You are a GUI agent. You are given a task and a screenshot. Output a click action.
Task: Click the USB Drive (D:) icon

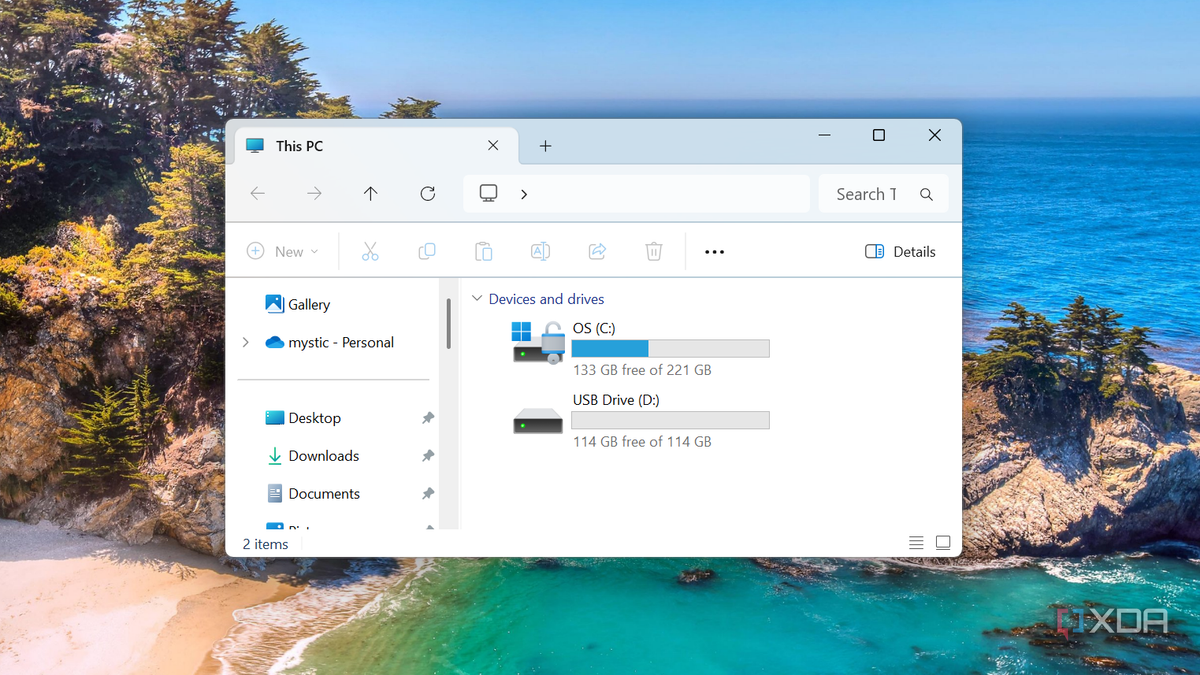point(538,420)
